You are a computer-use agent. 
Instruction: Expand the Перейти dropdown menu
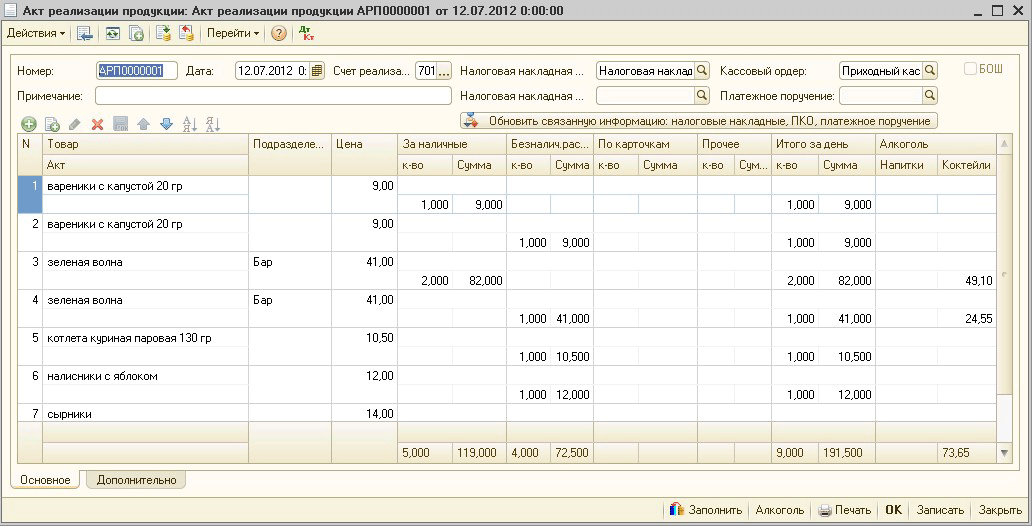[x=232, y=33]
